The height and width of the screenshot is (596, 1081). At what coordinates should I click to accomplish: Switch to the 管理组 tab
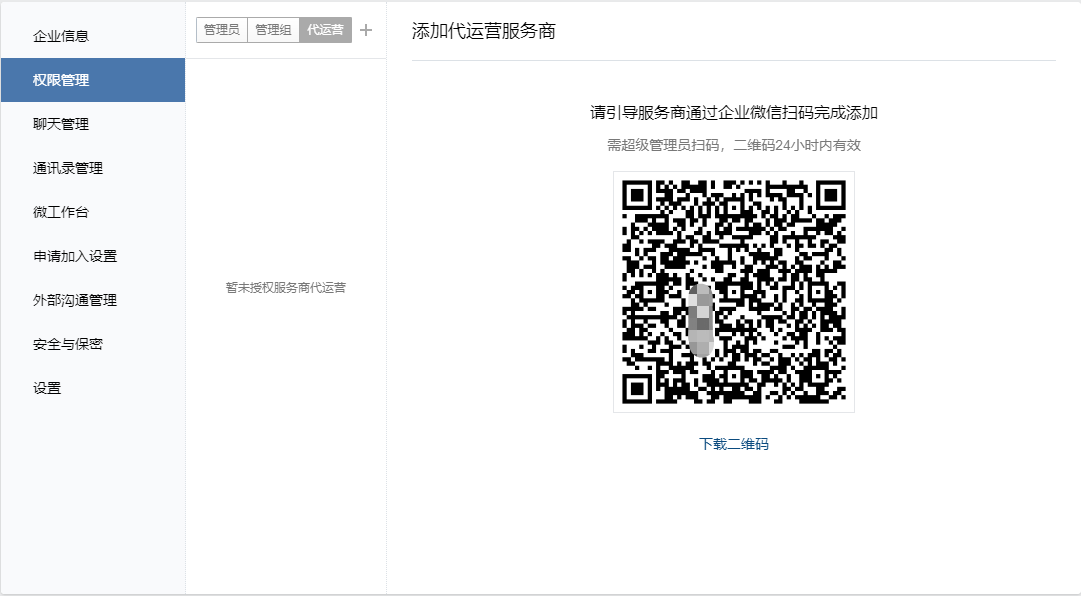click(x=274, y=30)
